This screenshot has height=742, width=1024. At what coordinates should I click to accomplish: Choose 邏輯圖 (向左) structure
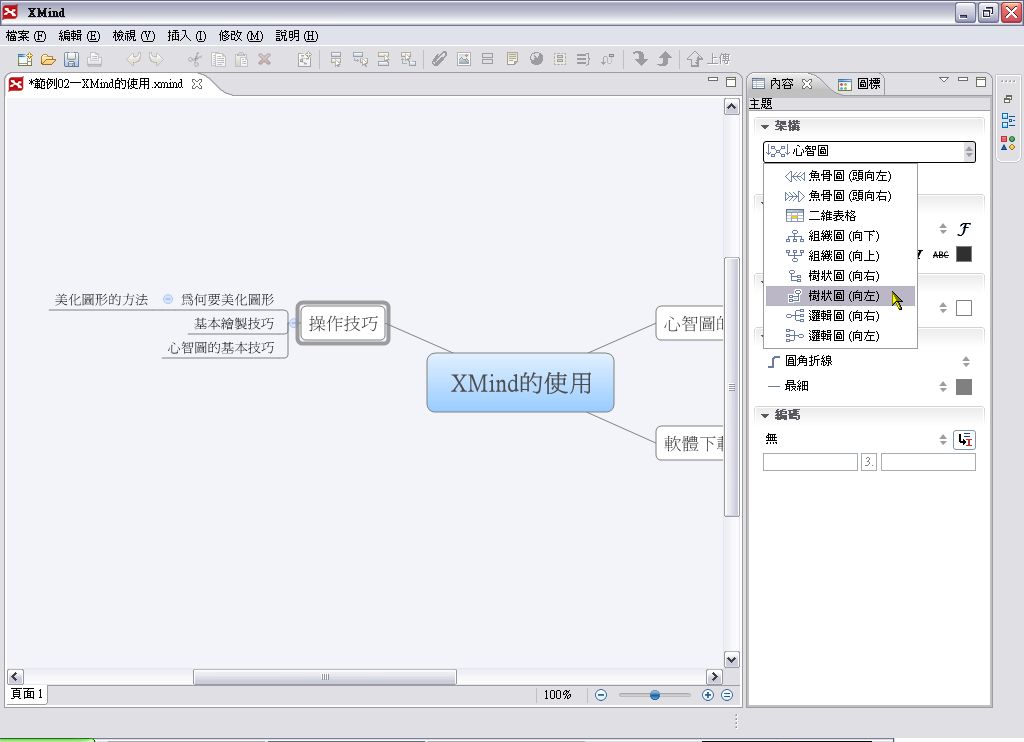tap(840, 336)
